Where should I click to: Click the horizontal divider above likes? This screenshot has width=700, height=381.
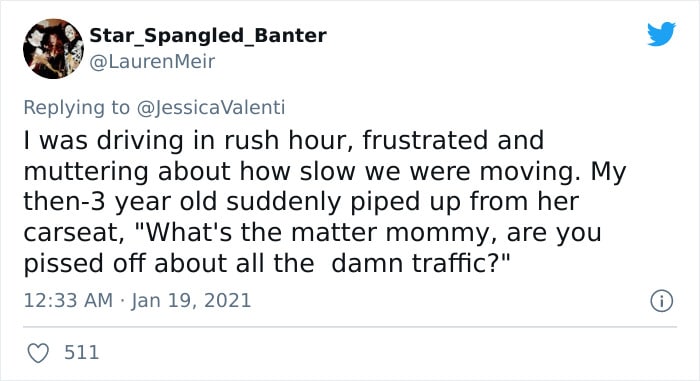coord(350,327)
